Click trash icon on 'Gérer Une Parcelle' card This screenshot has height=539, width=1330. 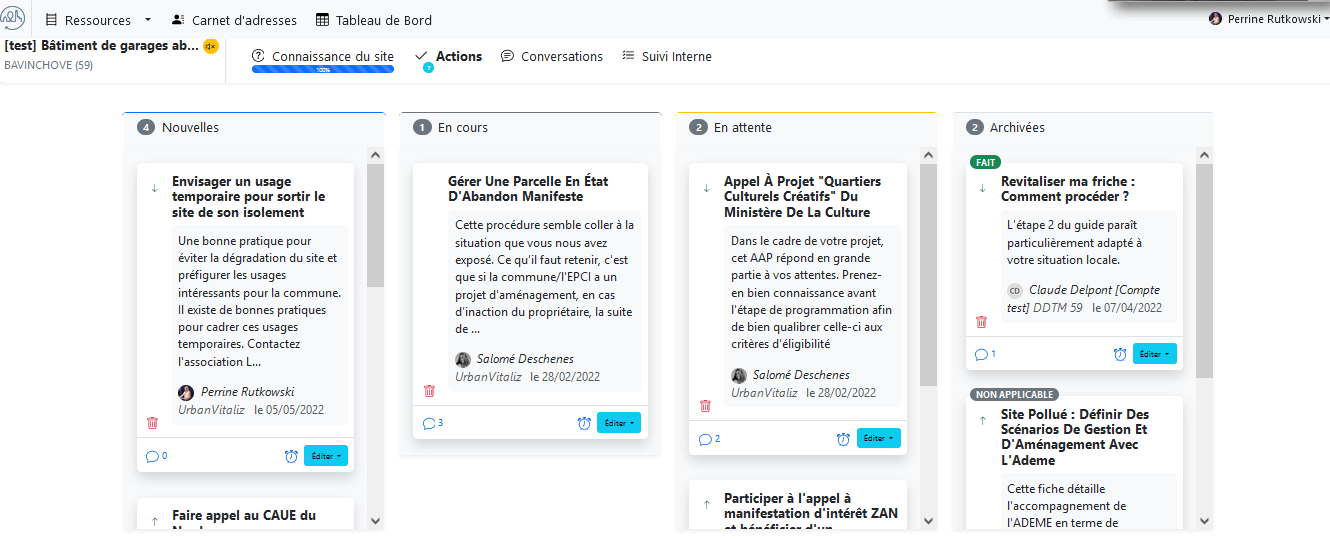click(x=429, y=391)
